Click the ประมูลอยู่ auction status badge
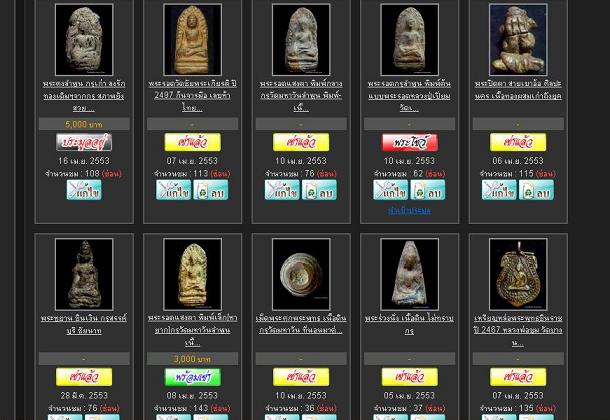610x420 pixels. [x=84, y=143]
